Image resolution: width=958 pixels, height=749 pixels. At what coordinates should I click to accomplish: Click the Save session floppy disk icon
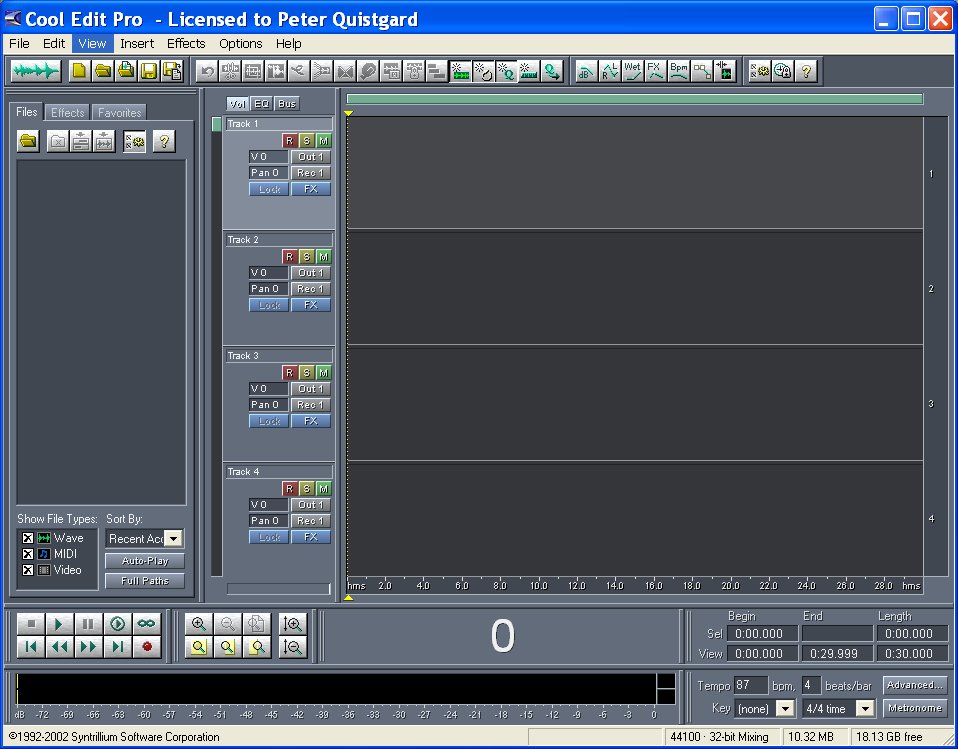point(149,71)
